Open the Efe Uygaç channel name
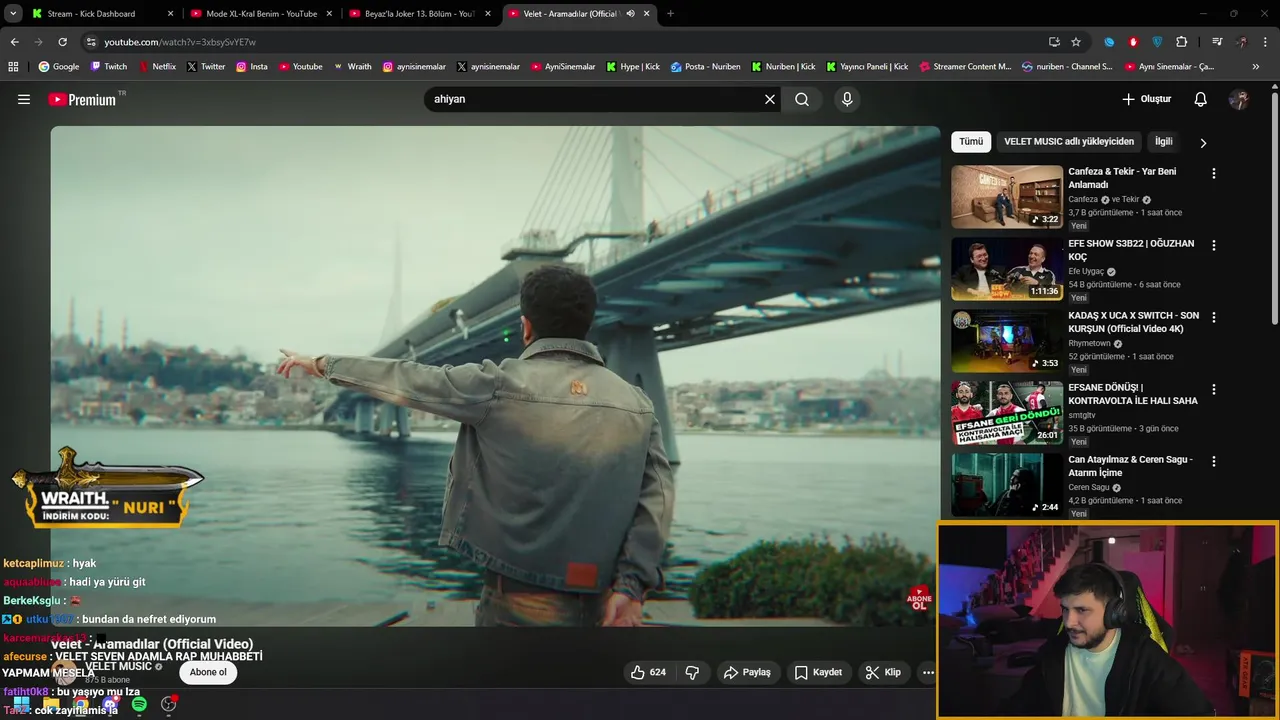This screenshot has width=1280, height=720. tap(1086, 271)
